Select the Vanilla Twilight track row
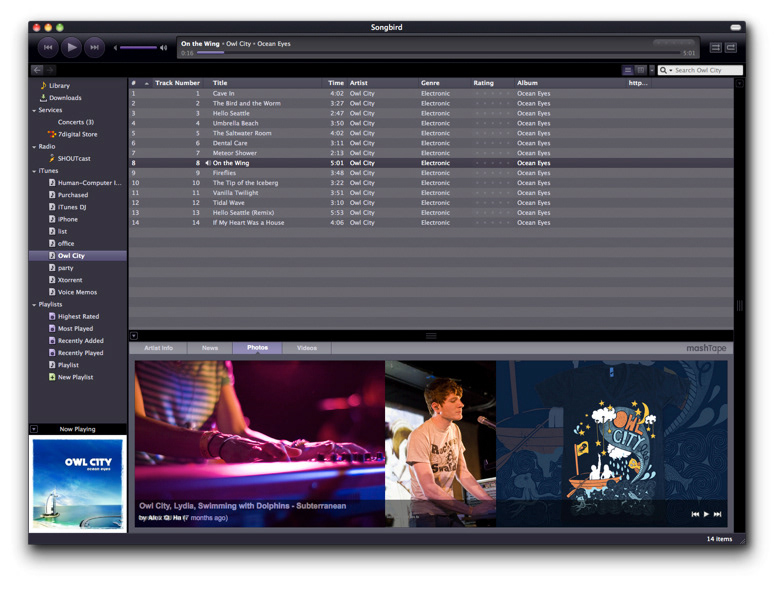 pyautogui.click(x=431, y=193)
